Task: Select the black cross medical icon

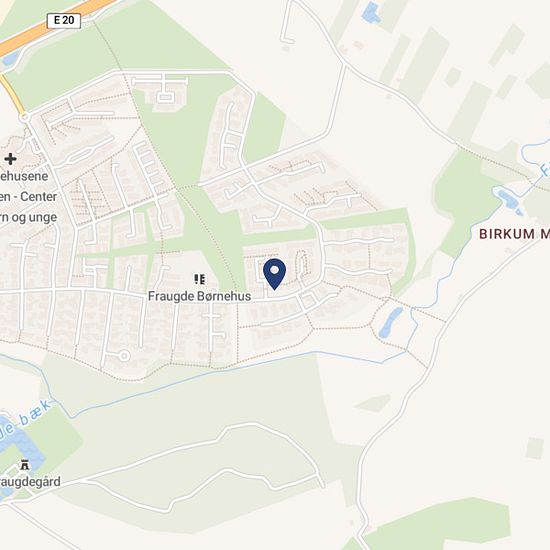Action: click(10, 159)
